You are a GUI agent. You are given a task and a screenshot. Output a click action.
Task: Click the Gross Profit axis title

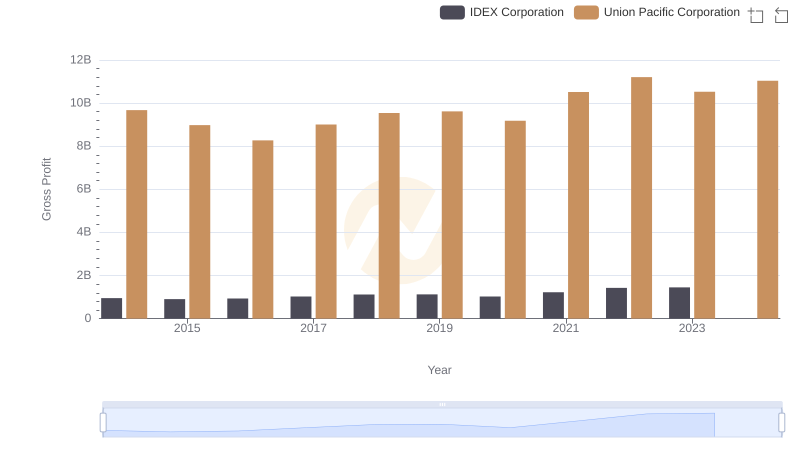click(46, 189)
